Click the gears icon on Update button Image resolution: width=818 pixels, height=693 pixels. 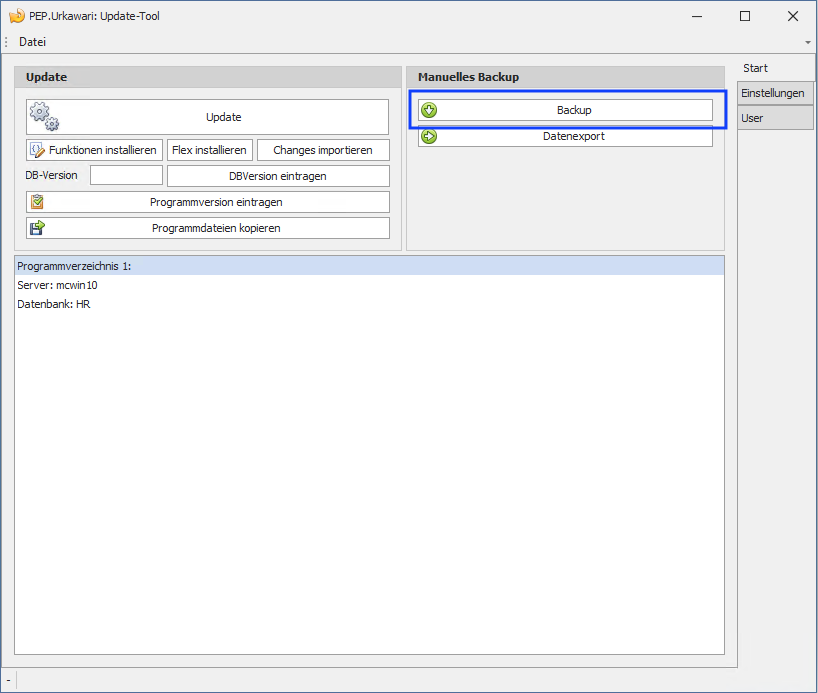point(44,117)
